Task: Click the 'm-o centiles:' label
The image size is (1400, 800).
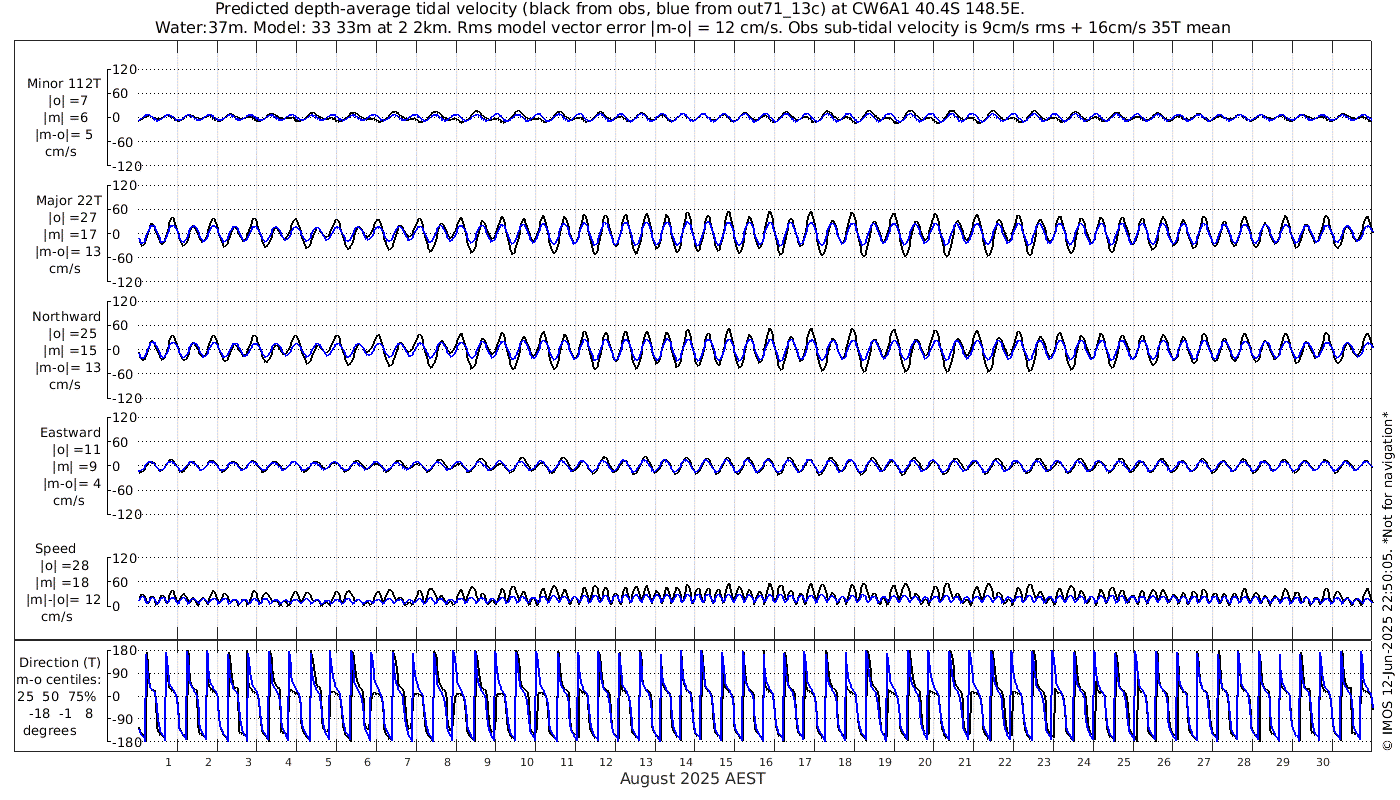Action: click(x=60, y=679)
